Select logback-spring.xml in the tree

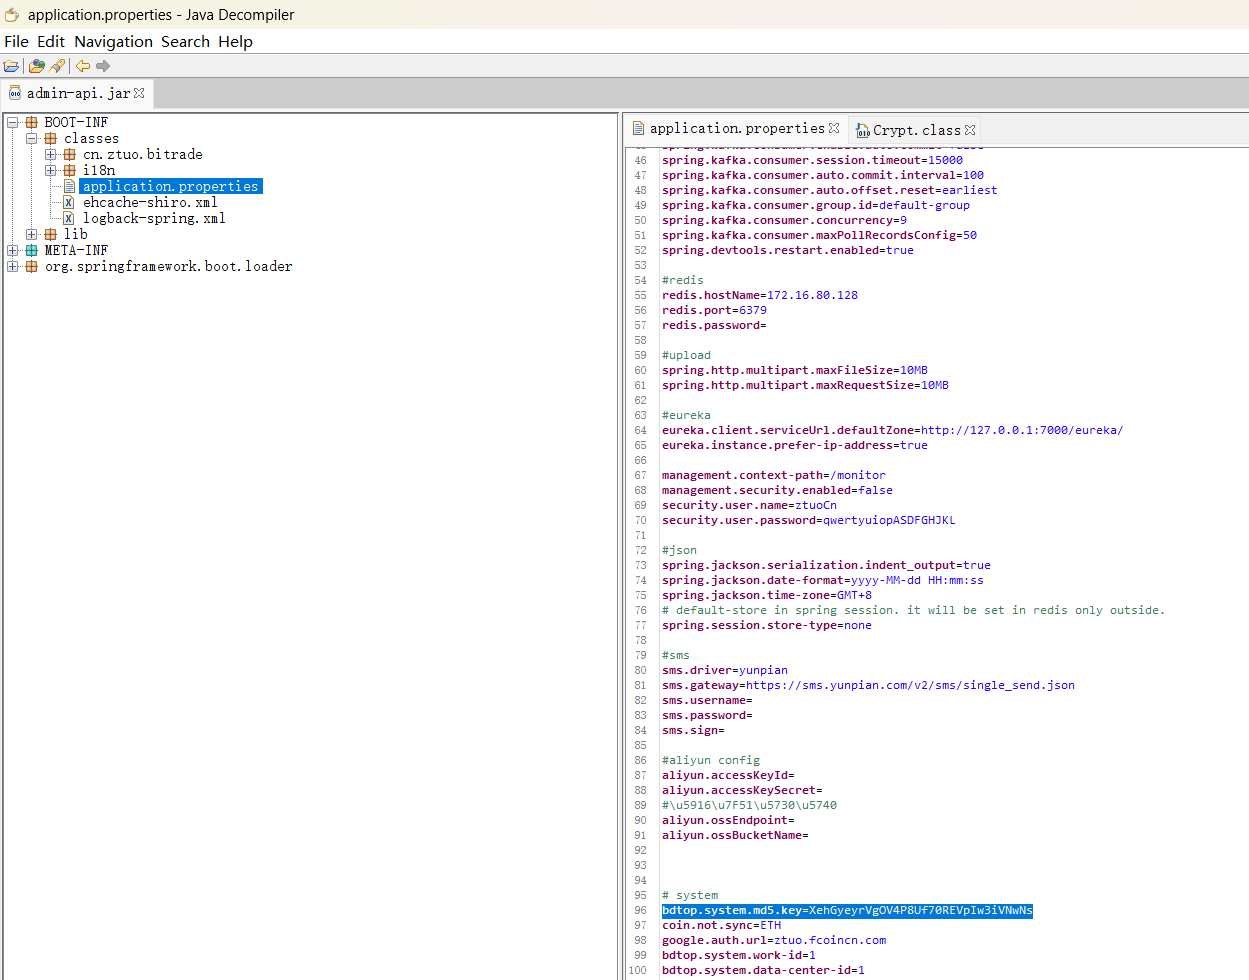(154, 219)
